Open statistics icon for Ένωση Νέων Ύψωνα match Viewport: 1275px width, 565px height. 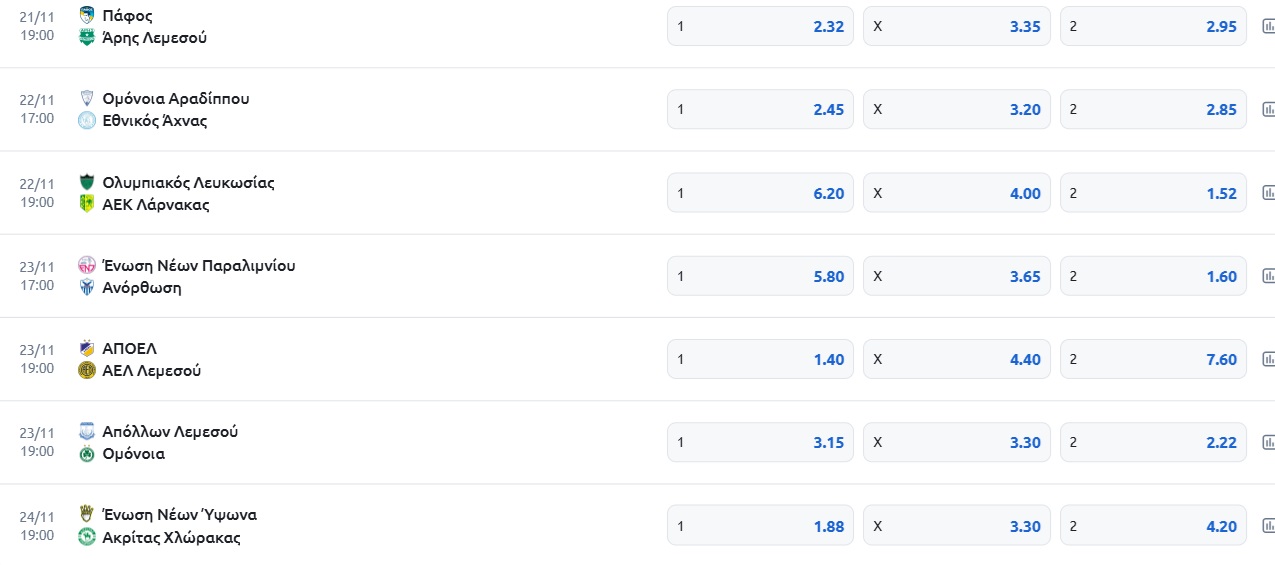click(x=1268, y=526)
